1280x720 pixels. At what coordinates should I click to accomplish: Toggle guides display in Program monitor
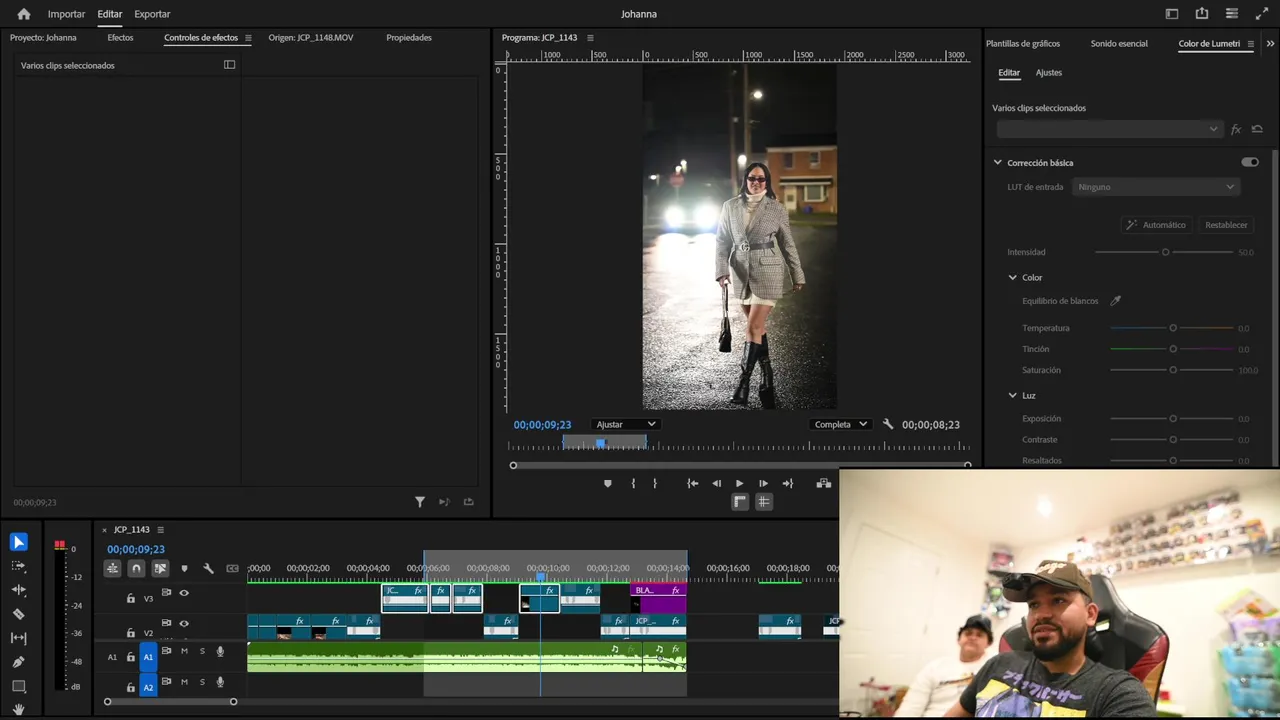coord(763,502)
